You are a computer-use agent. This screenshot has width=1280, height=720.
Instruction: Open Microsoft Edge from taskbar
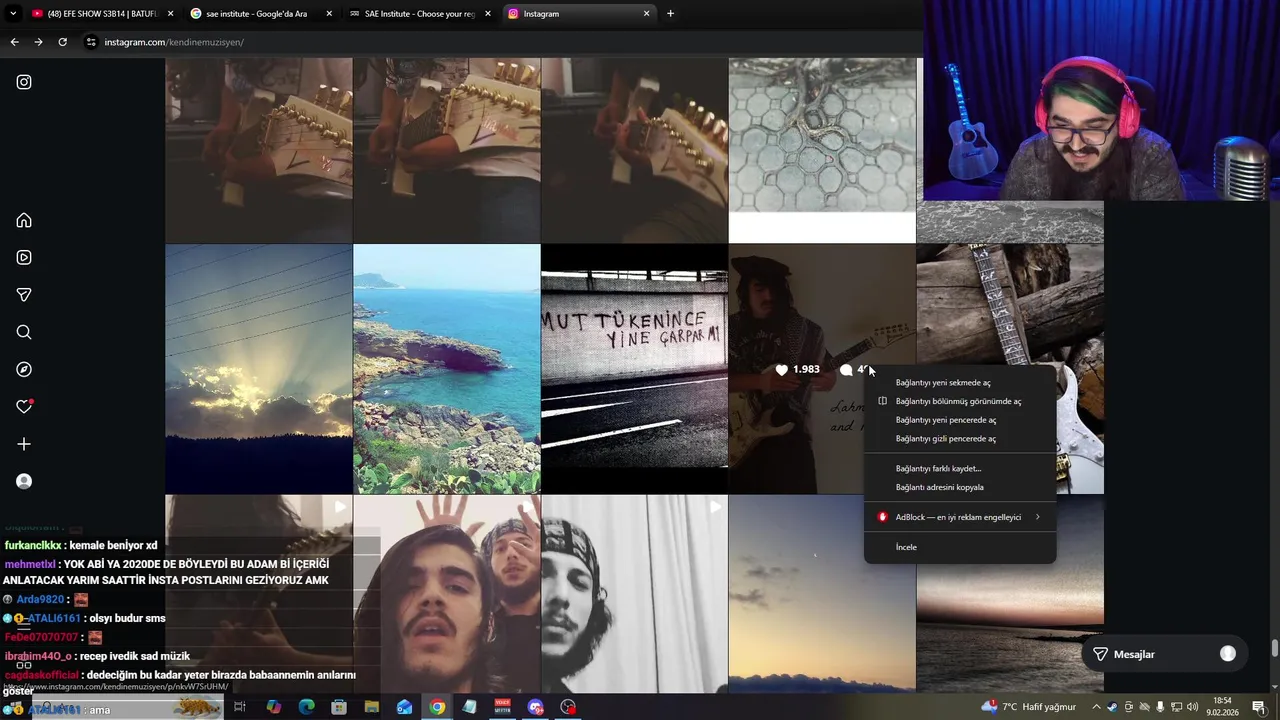pos(306,707)
